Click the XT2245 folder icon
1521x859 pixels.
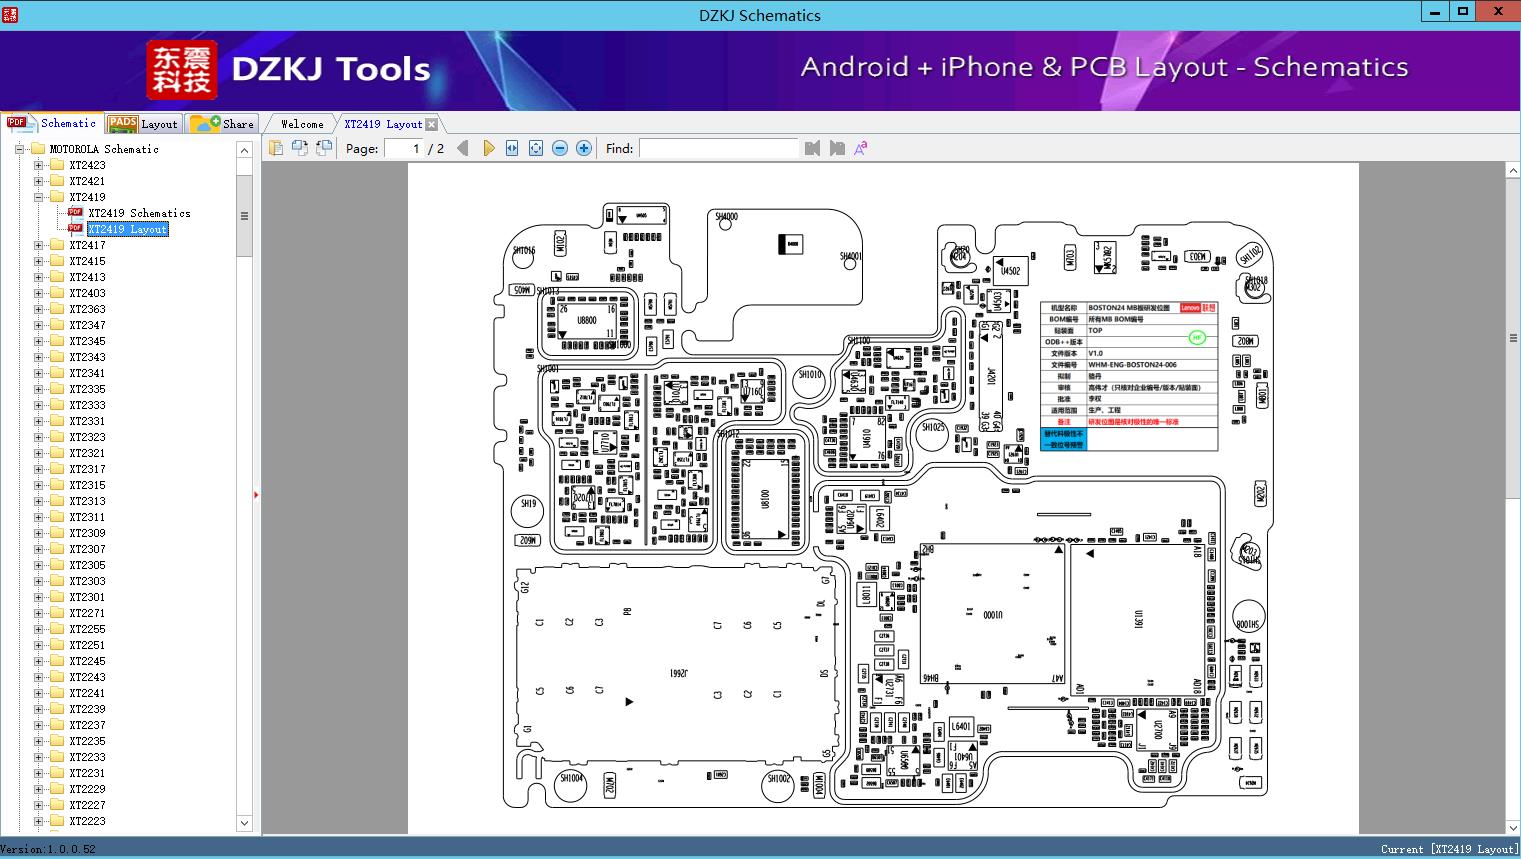pos(57,661)
